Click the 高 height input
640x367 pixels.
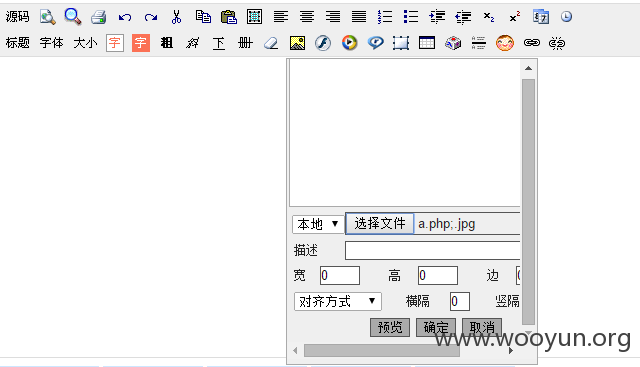(x=438, y=276)
